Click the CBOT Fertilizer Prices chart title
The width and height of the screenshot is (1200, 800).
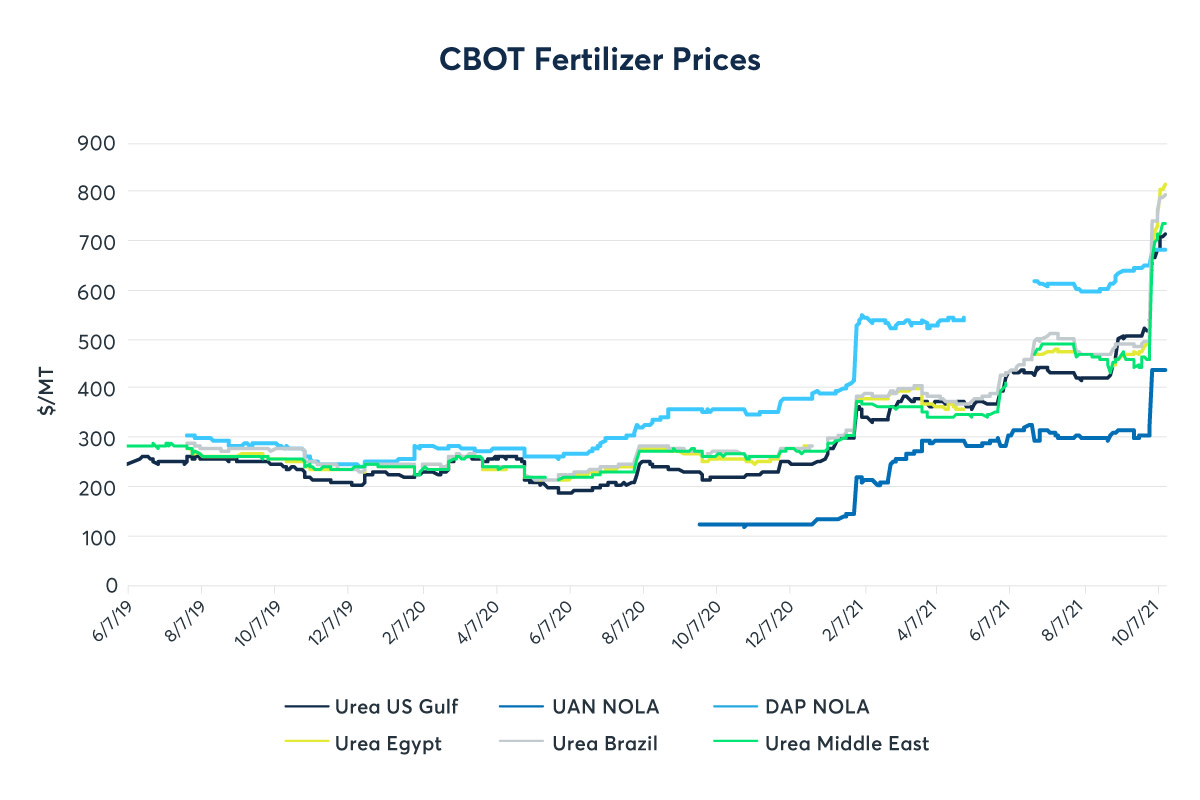click(600, 59)
